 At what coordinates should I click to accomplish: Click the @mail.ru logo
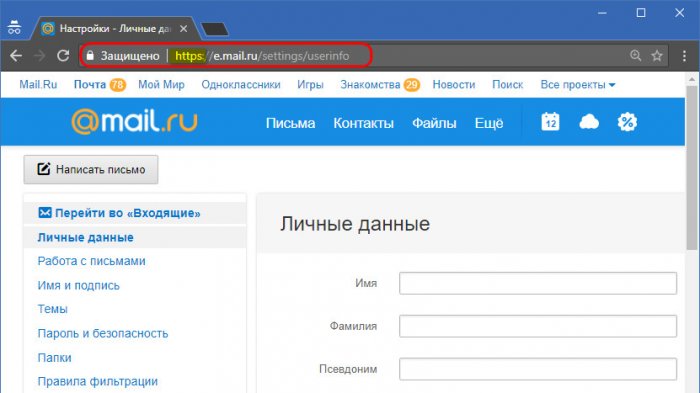point(134,121)
